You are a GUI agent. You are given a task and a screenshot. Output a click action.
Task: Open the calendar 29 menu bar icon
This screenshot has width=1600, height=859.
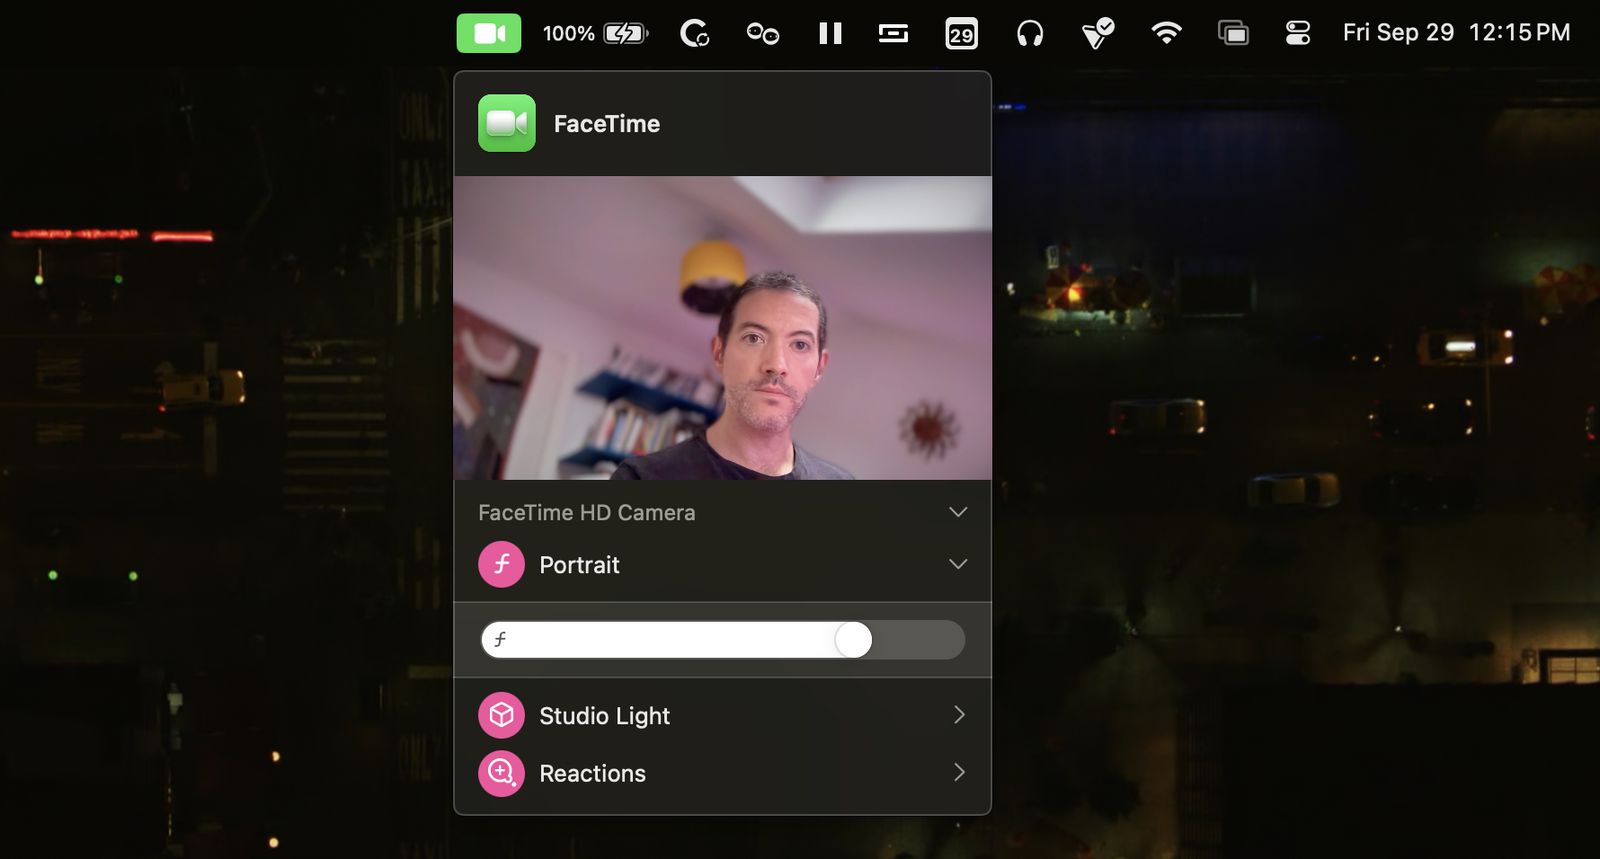[961, 34]
